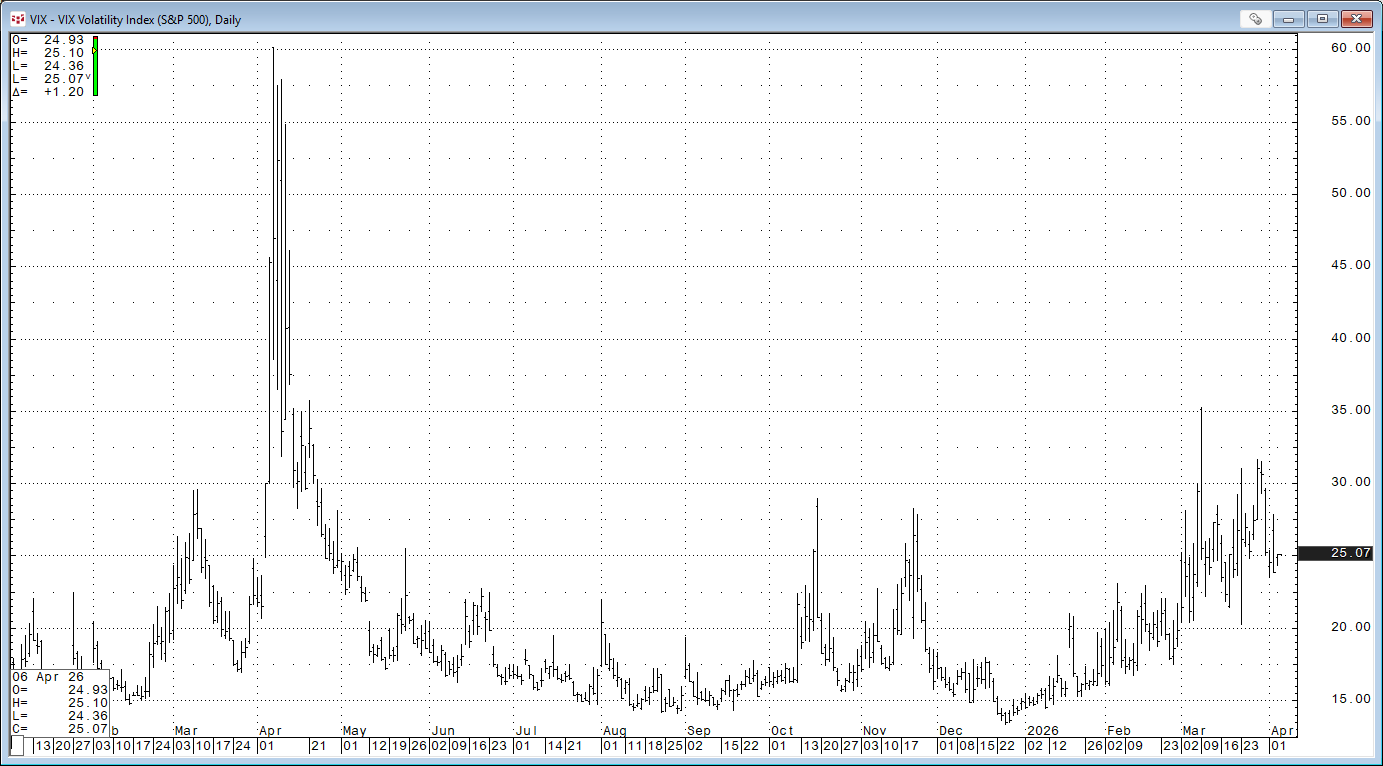This screenshot has height=766, width=1383.
Task: Click the VIX chart window icon
Action: point(17,19)
